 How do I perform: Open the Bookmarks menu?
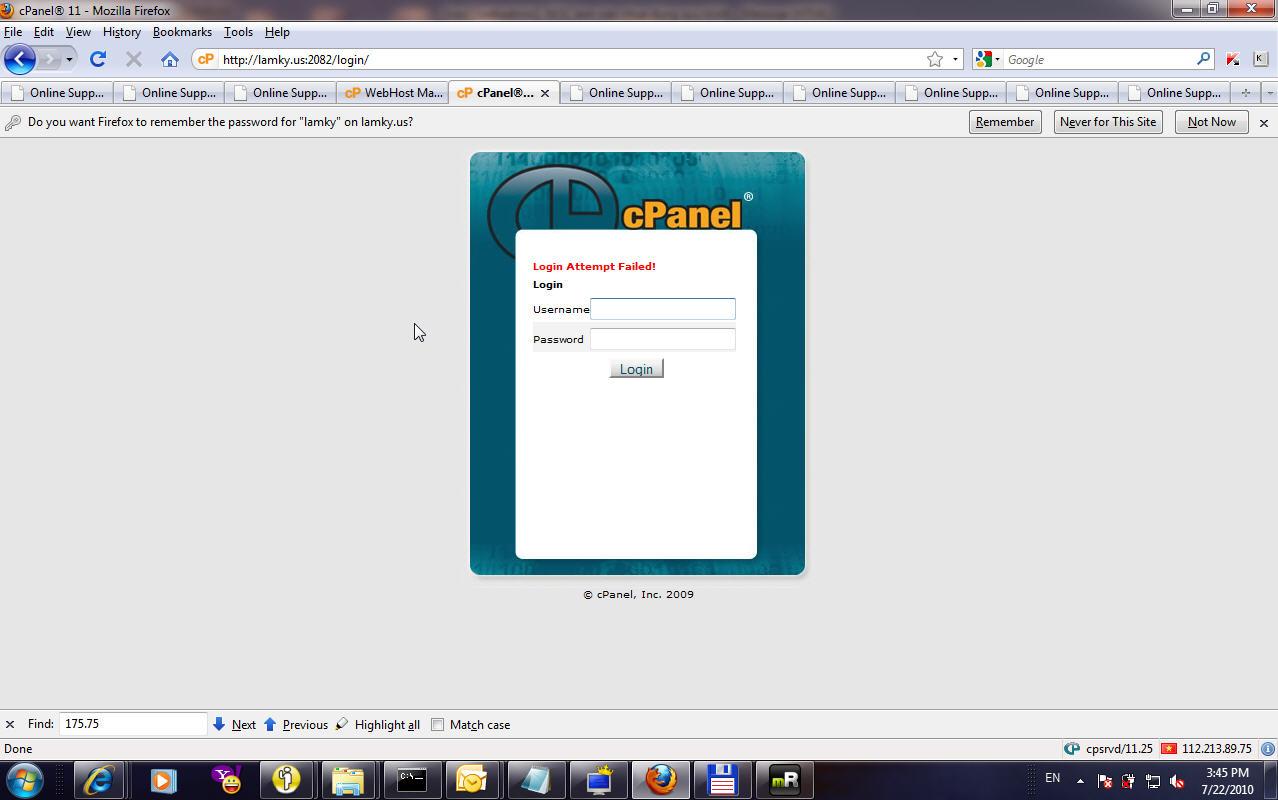coord(182,32)
